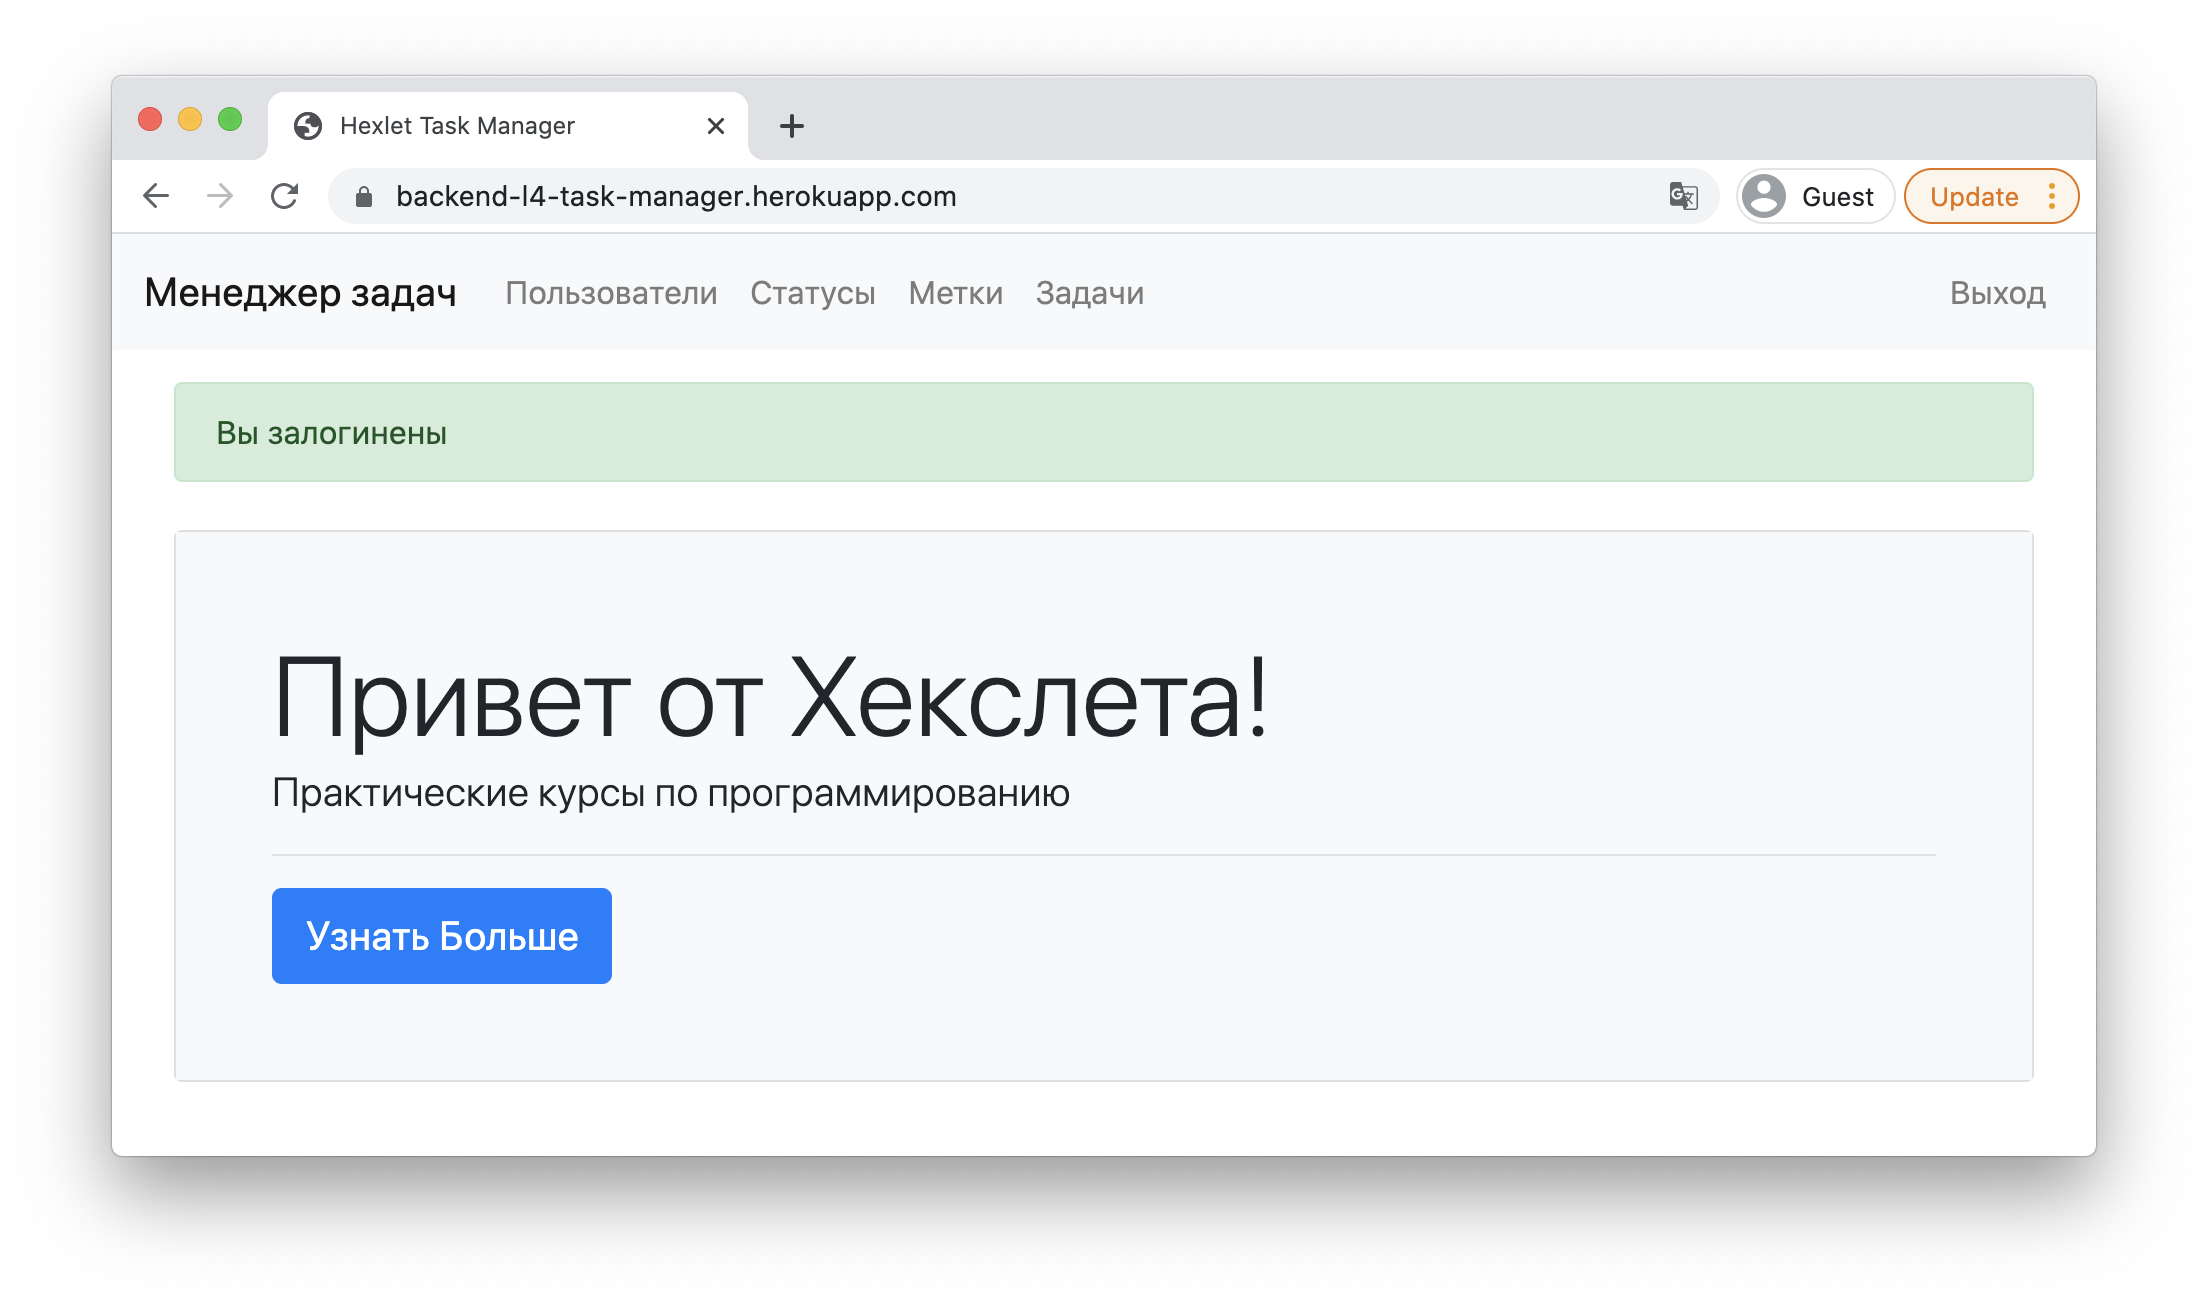The image size is (2208, 1304).
Task: Click the blue Узнать Больше button
Action: pos(441,935)
